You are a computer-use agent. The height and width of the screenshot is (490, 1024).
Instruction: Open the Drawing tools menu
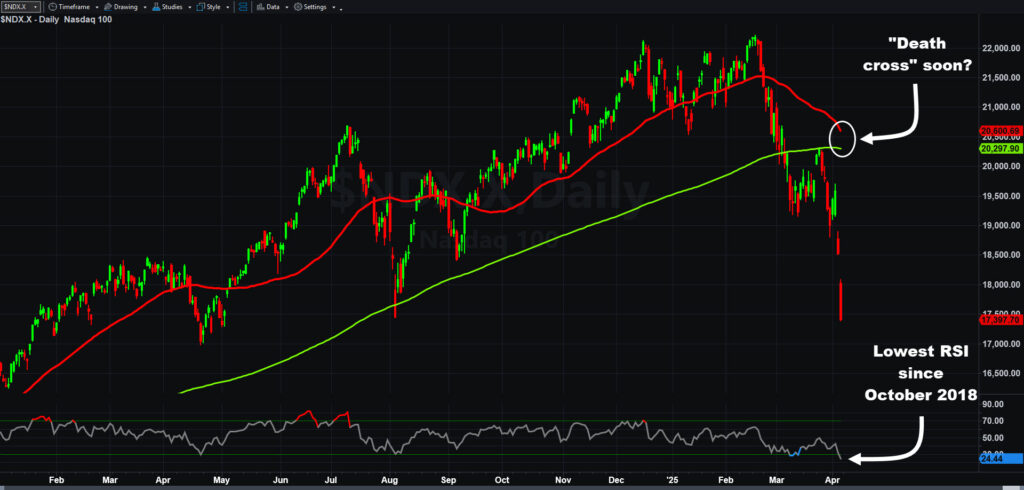120,7
